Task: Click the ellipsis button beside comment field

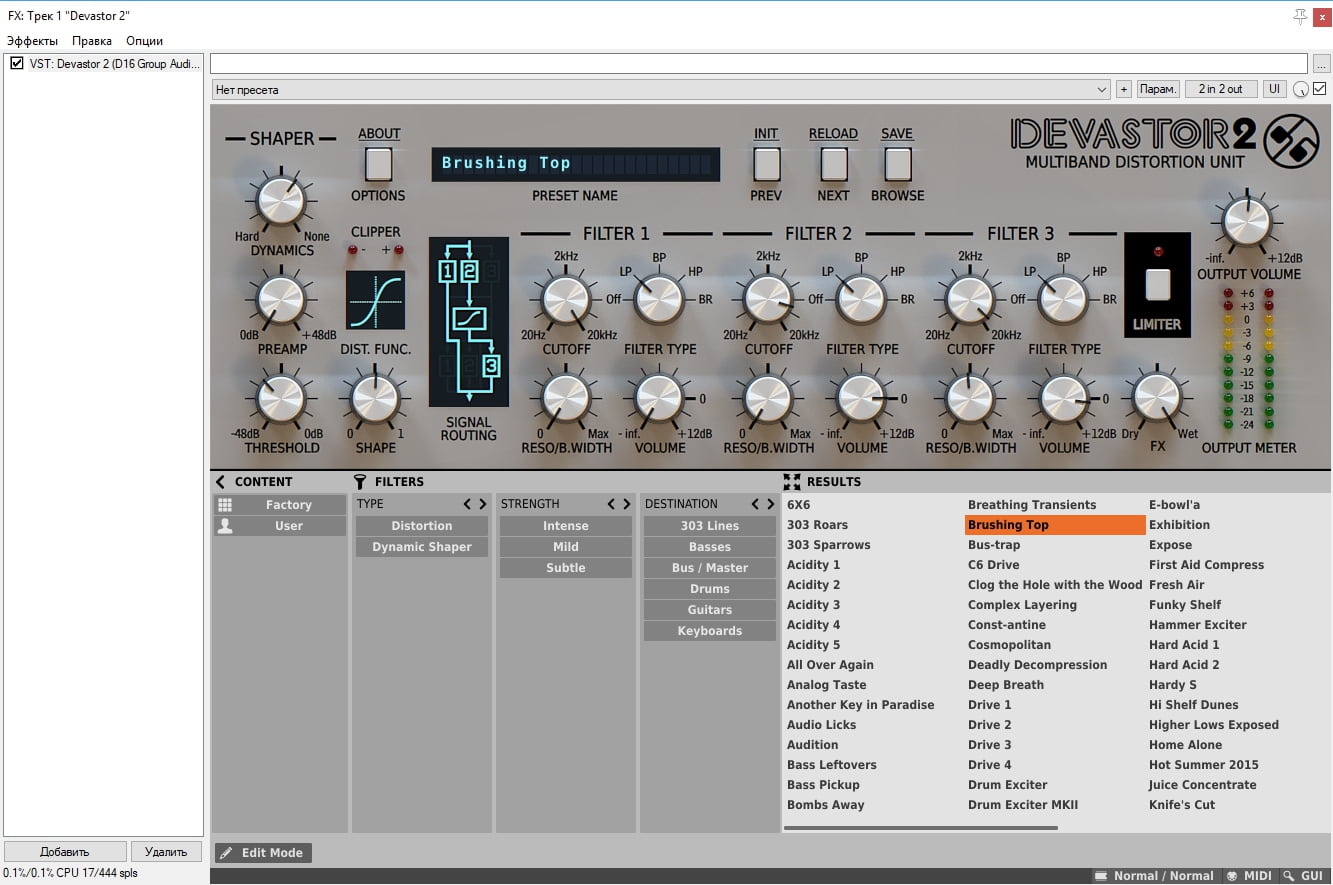Action: [x=1320, y=64]
